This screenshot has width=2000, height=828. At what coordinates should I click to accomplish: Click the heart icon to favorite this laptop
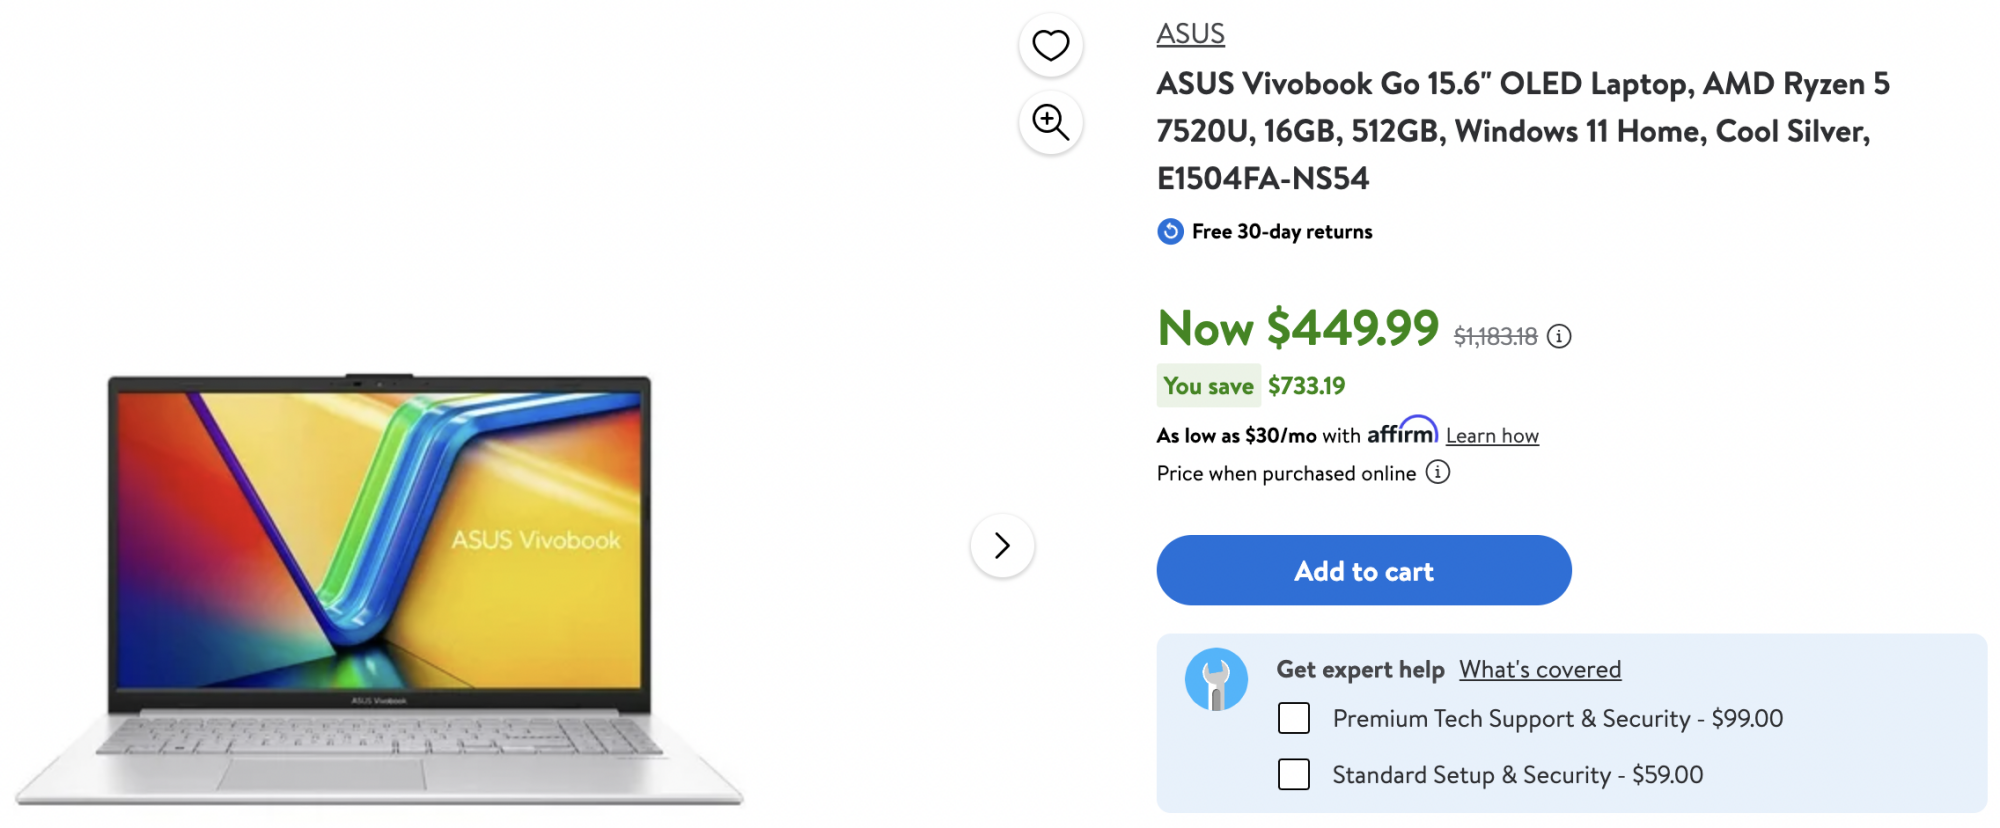click(1048, 44)
